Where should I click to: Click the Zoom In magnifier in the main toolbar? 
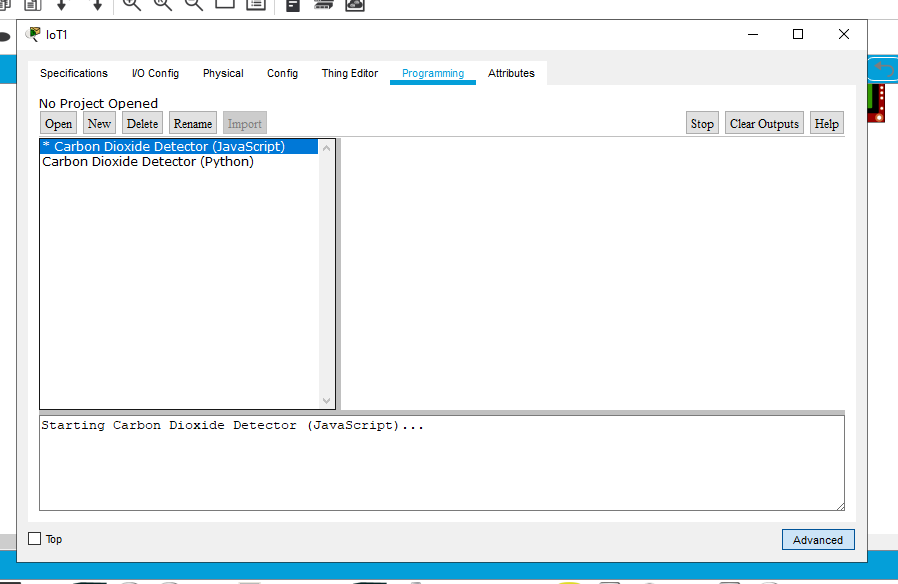(132, 5)
